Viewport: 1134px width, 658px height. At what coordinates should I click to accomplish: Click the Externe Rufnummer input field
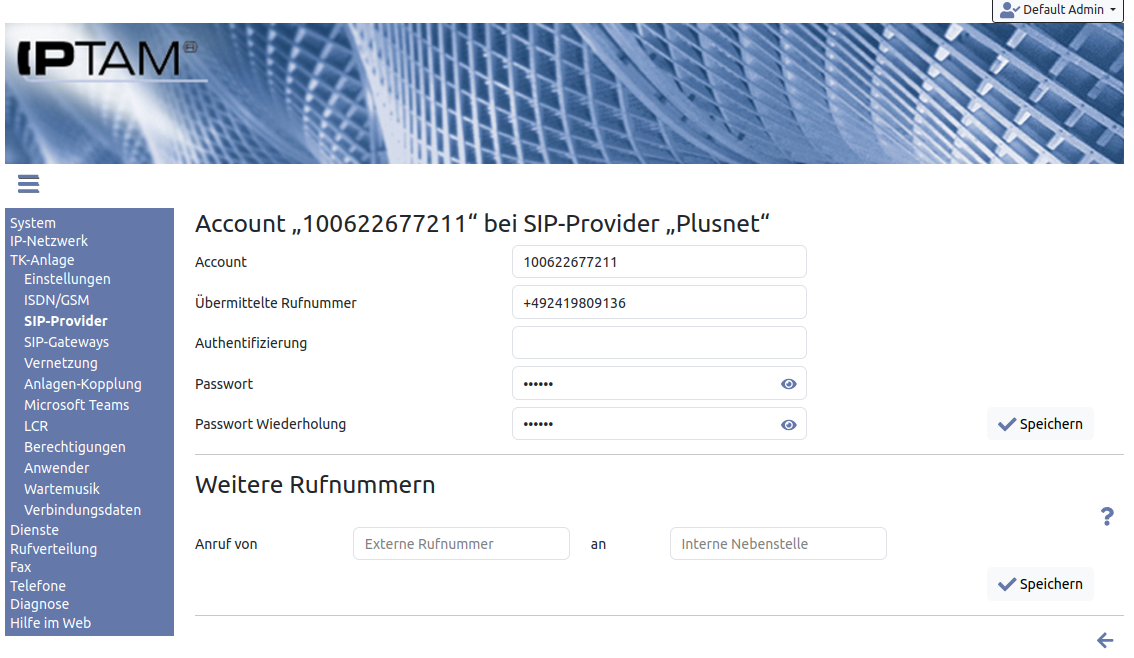tap(461, 544)
